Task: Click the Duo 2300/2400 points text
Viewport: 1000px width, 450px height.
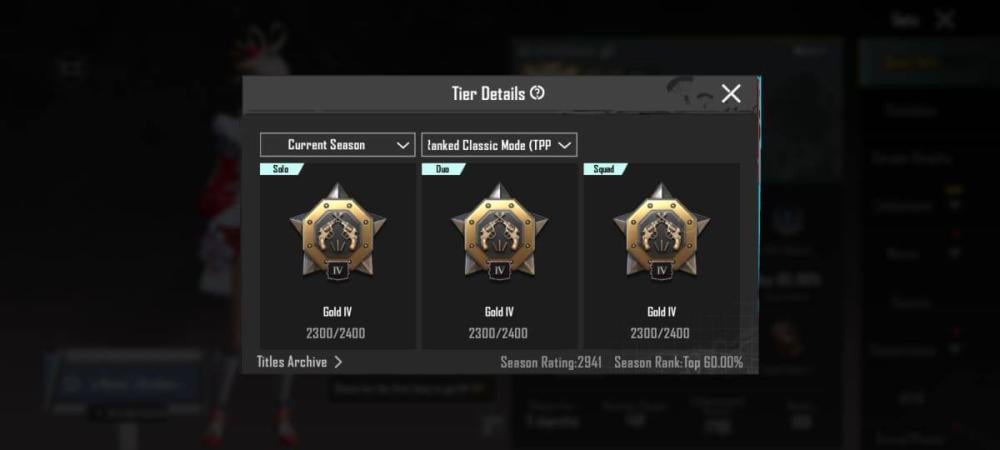Action: (x=498, y=333)
